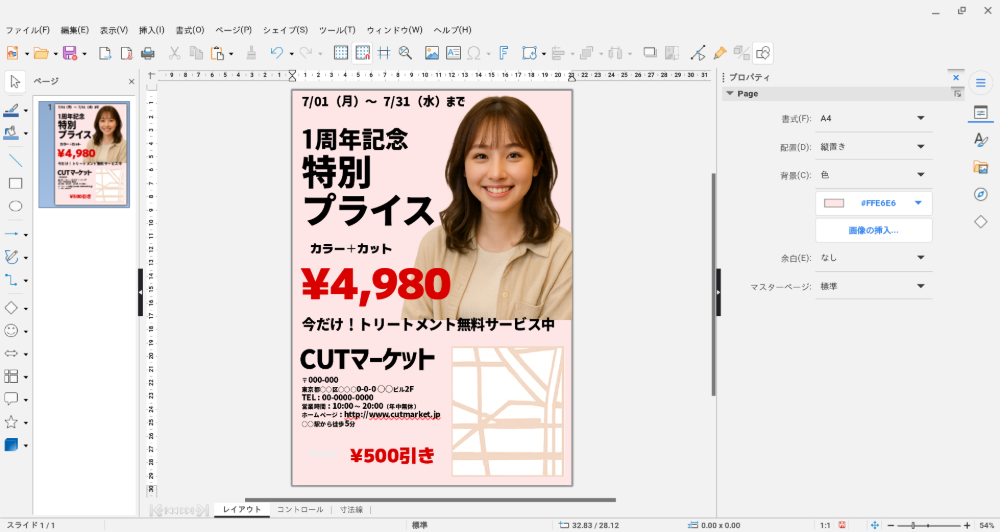Click the zoom slider in status bar

coord(929,526)
